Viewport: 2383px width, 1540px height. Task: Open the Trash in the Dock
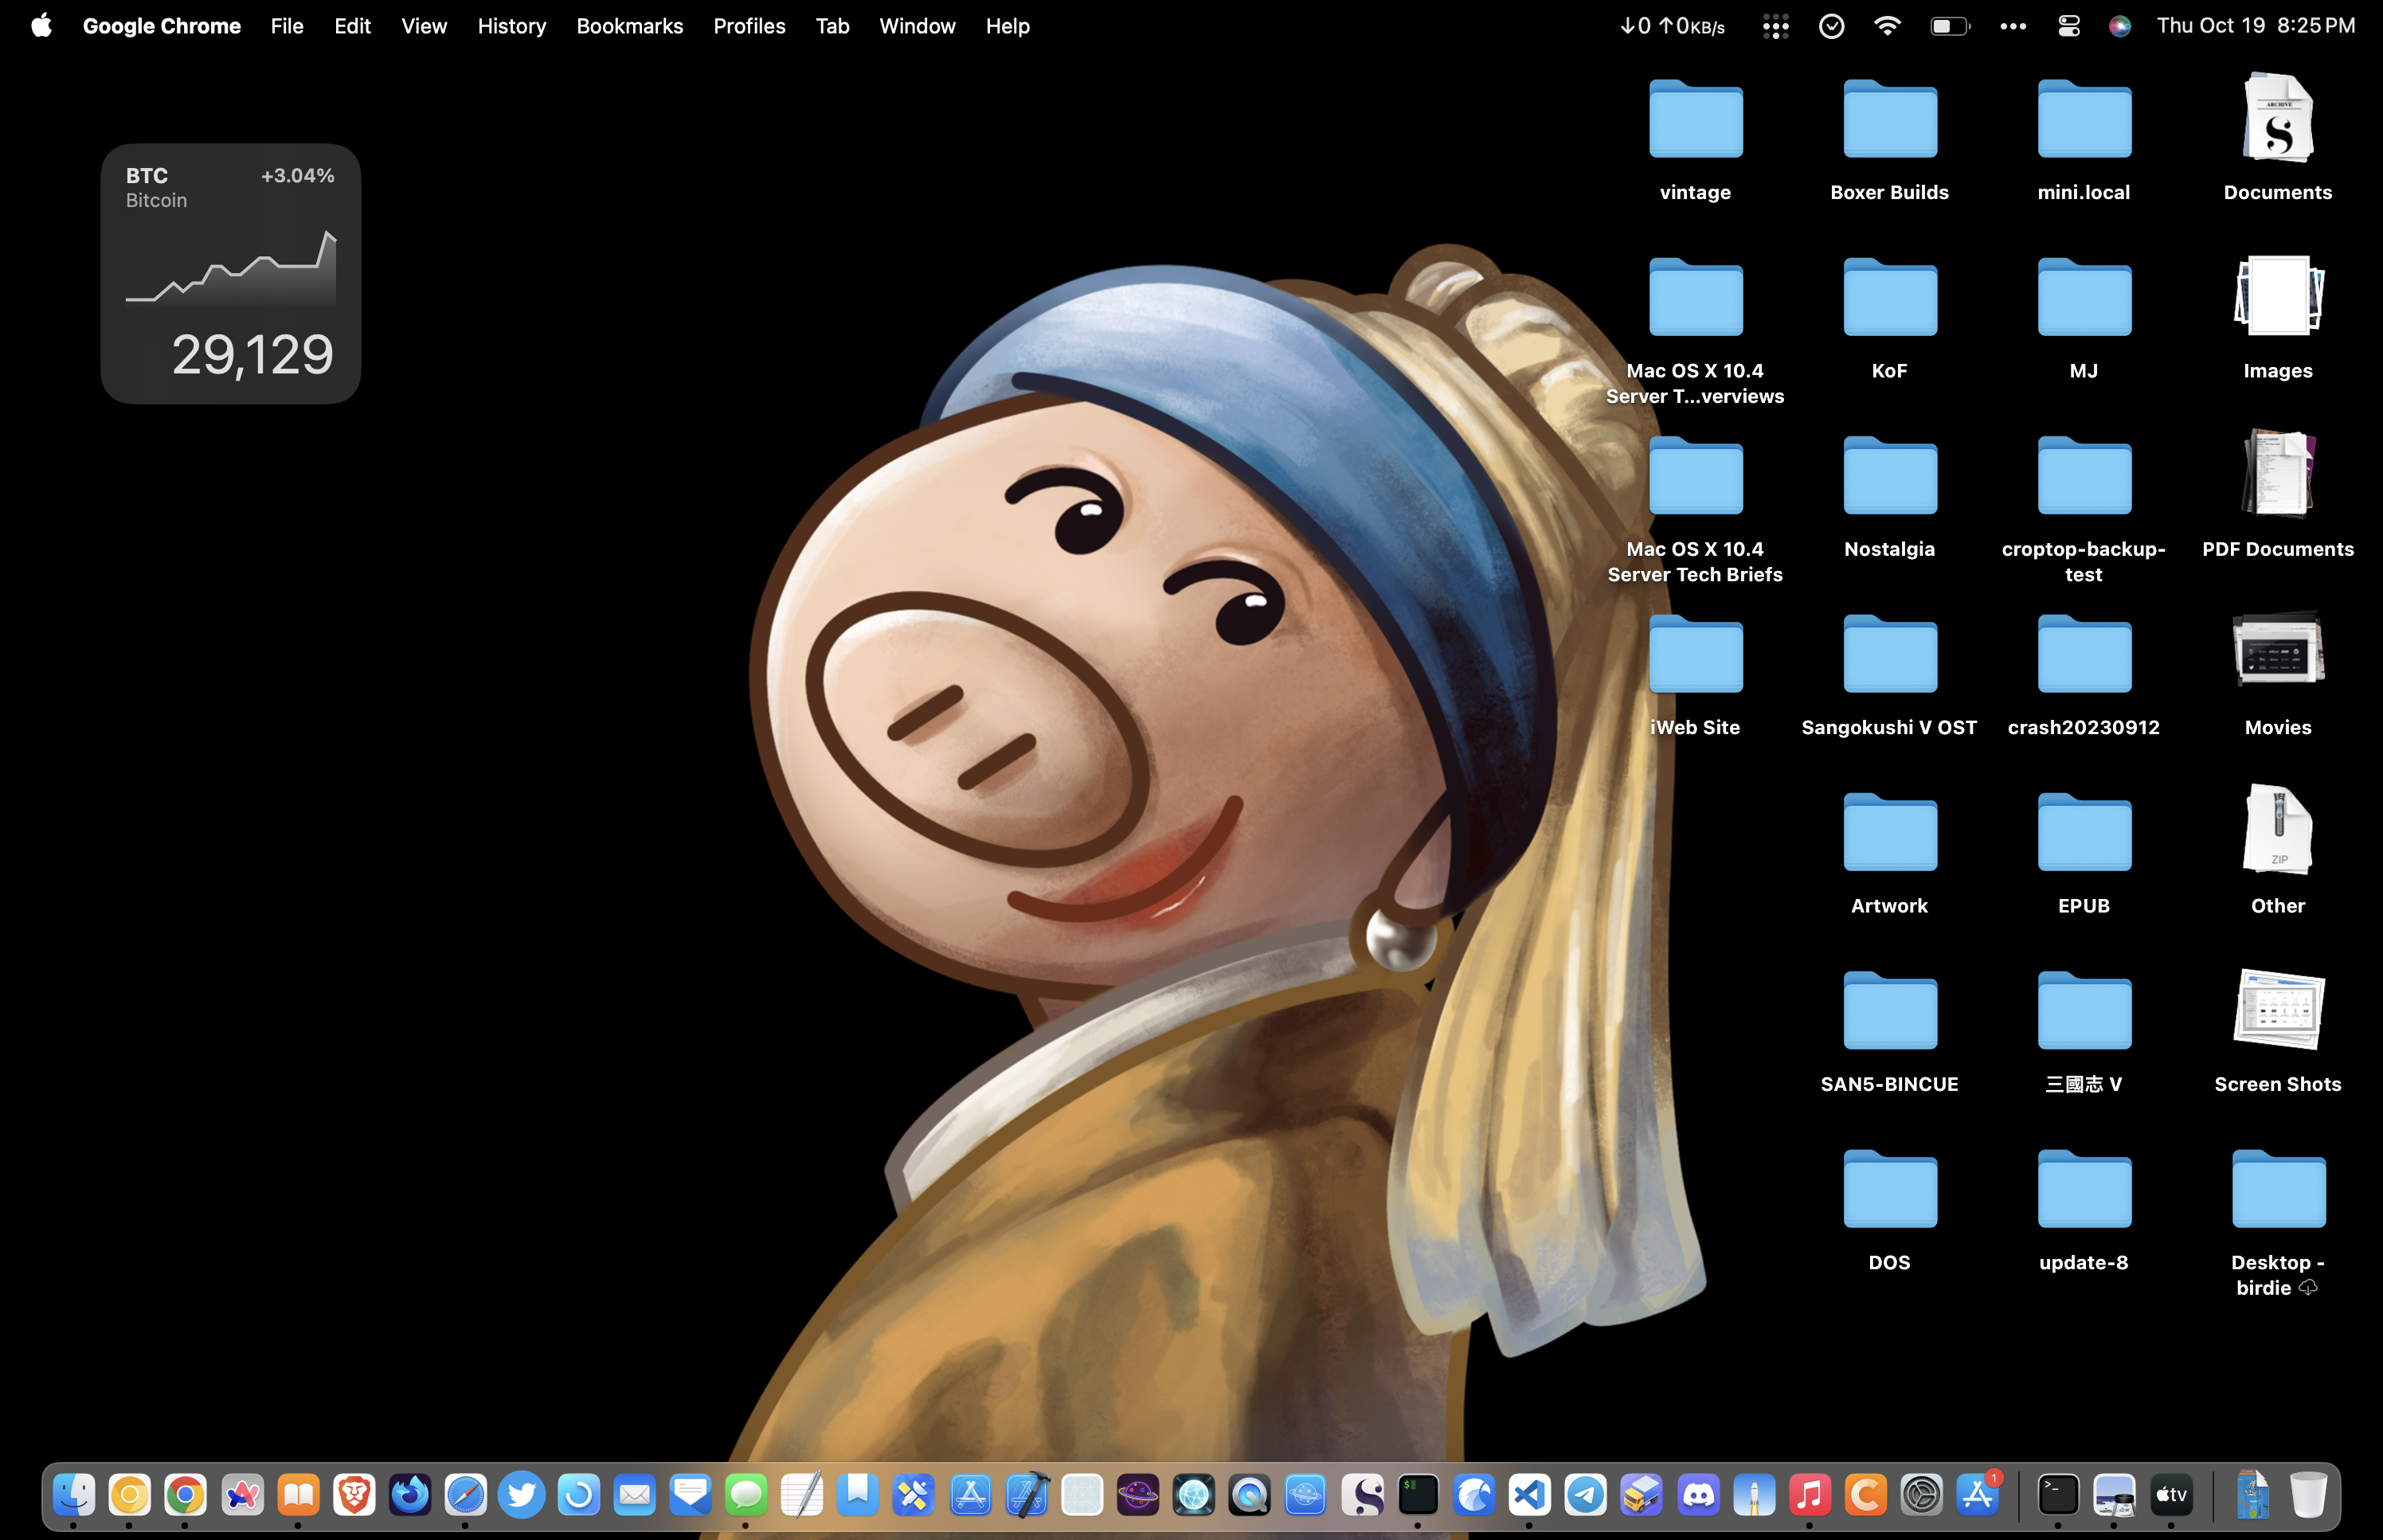2308,1495
